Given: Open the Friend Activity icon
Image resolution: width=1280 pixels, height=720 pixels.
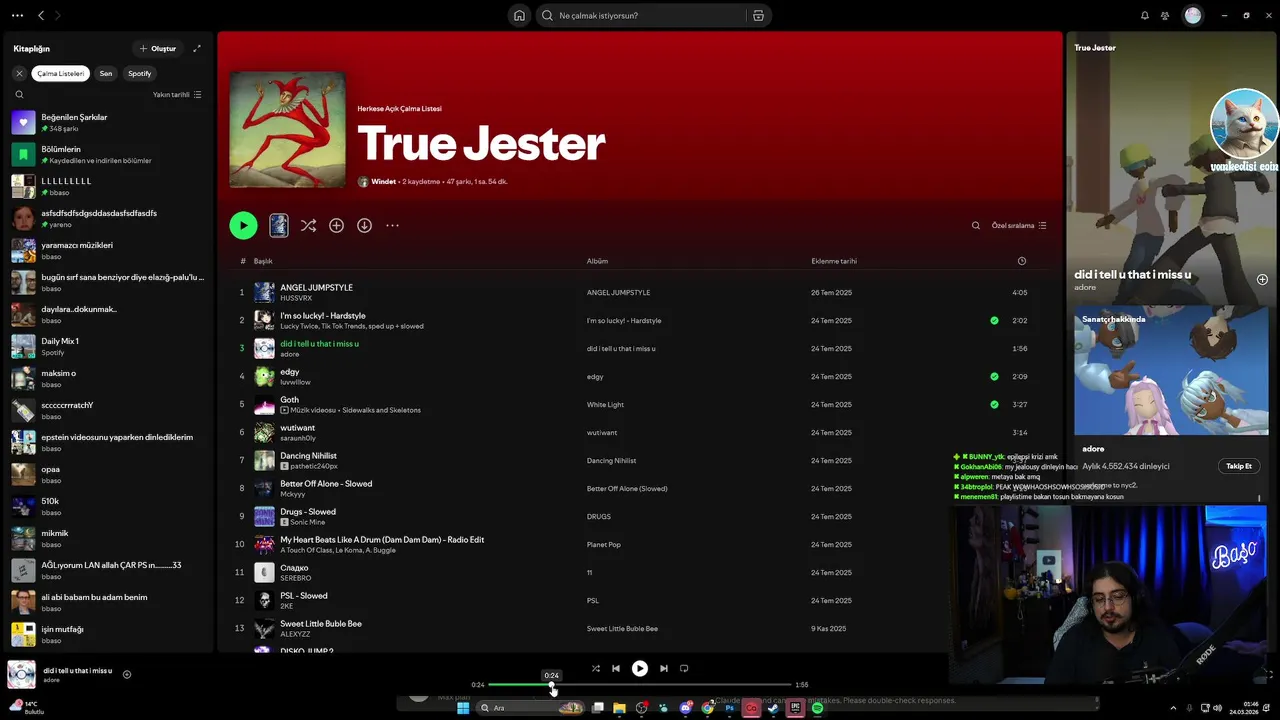Looking at the screenshot, I should 1165,15.
